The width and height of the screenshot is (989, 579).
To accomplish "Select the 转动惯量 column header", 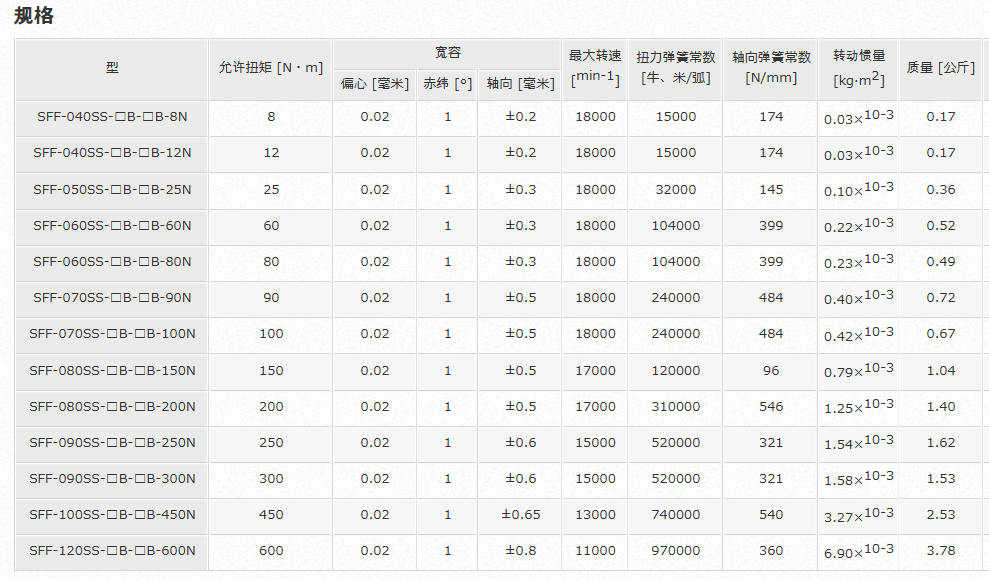I will pyautogui.click(x=859, y=67).
